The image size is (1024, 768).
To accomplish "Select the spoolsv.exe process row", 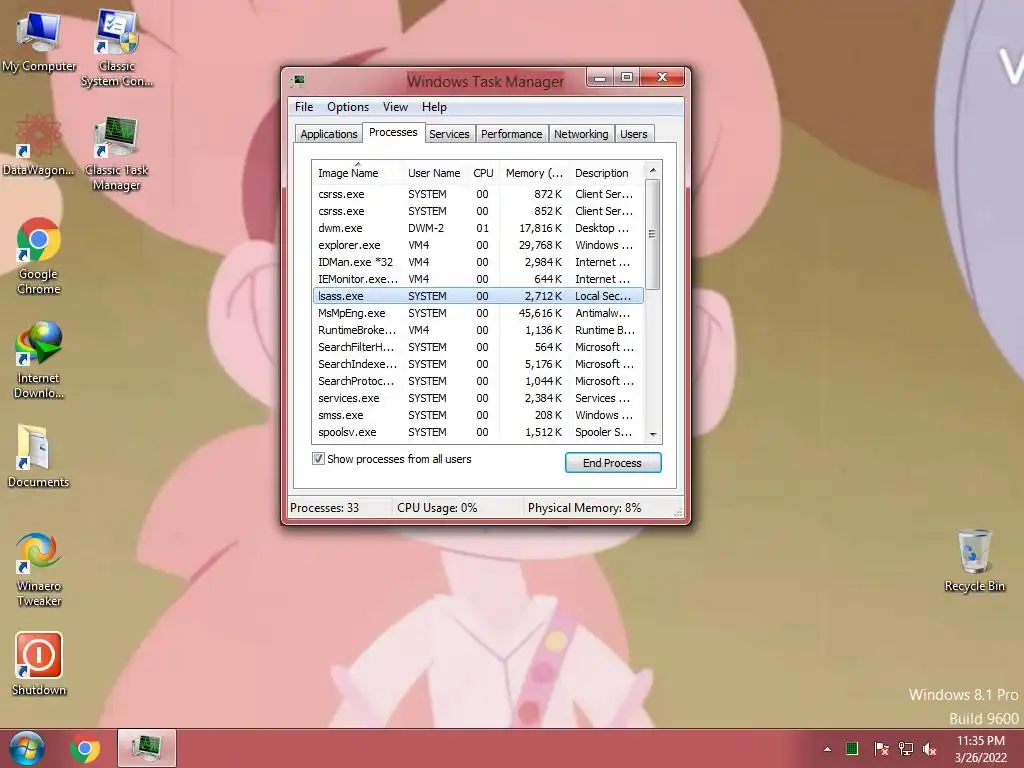I will point(478,432).
